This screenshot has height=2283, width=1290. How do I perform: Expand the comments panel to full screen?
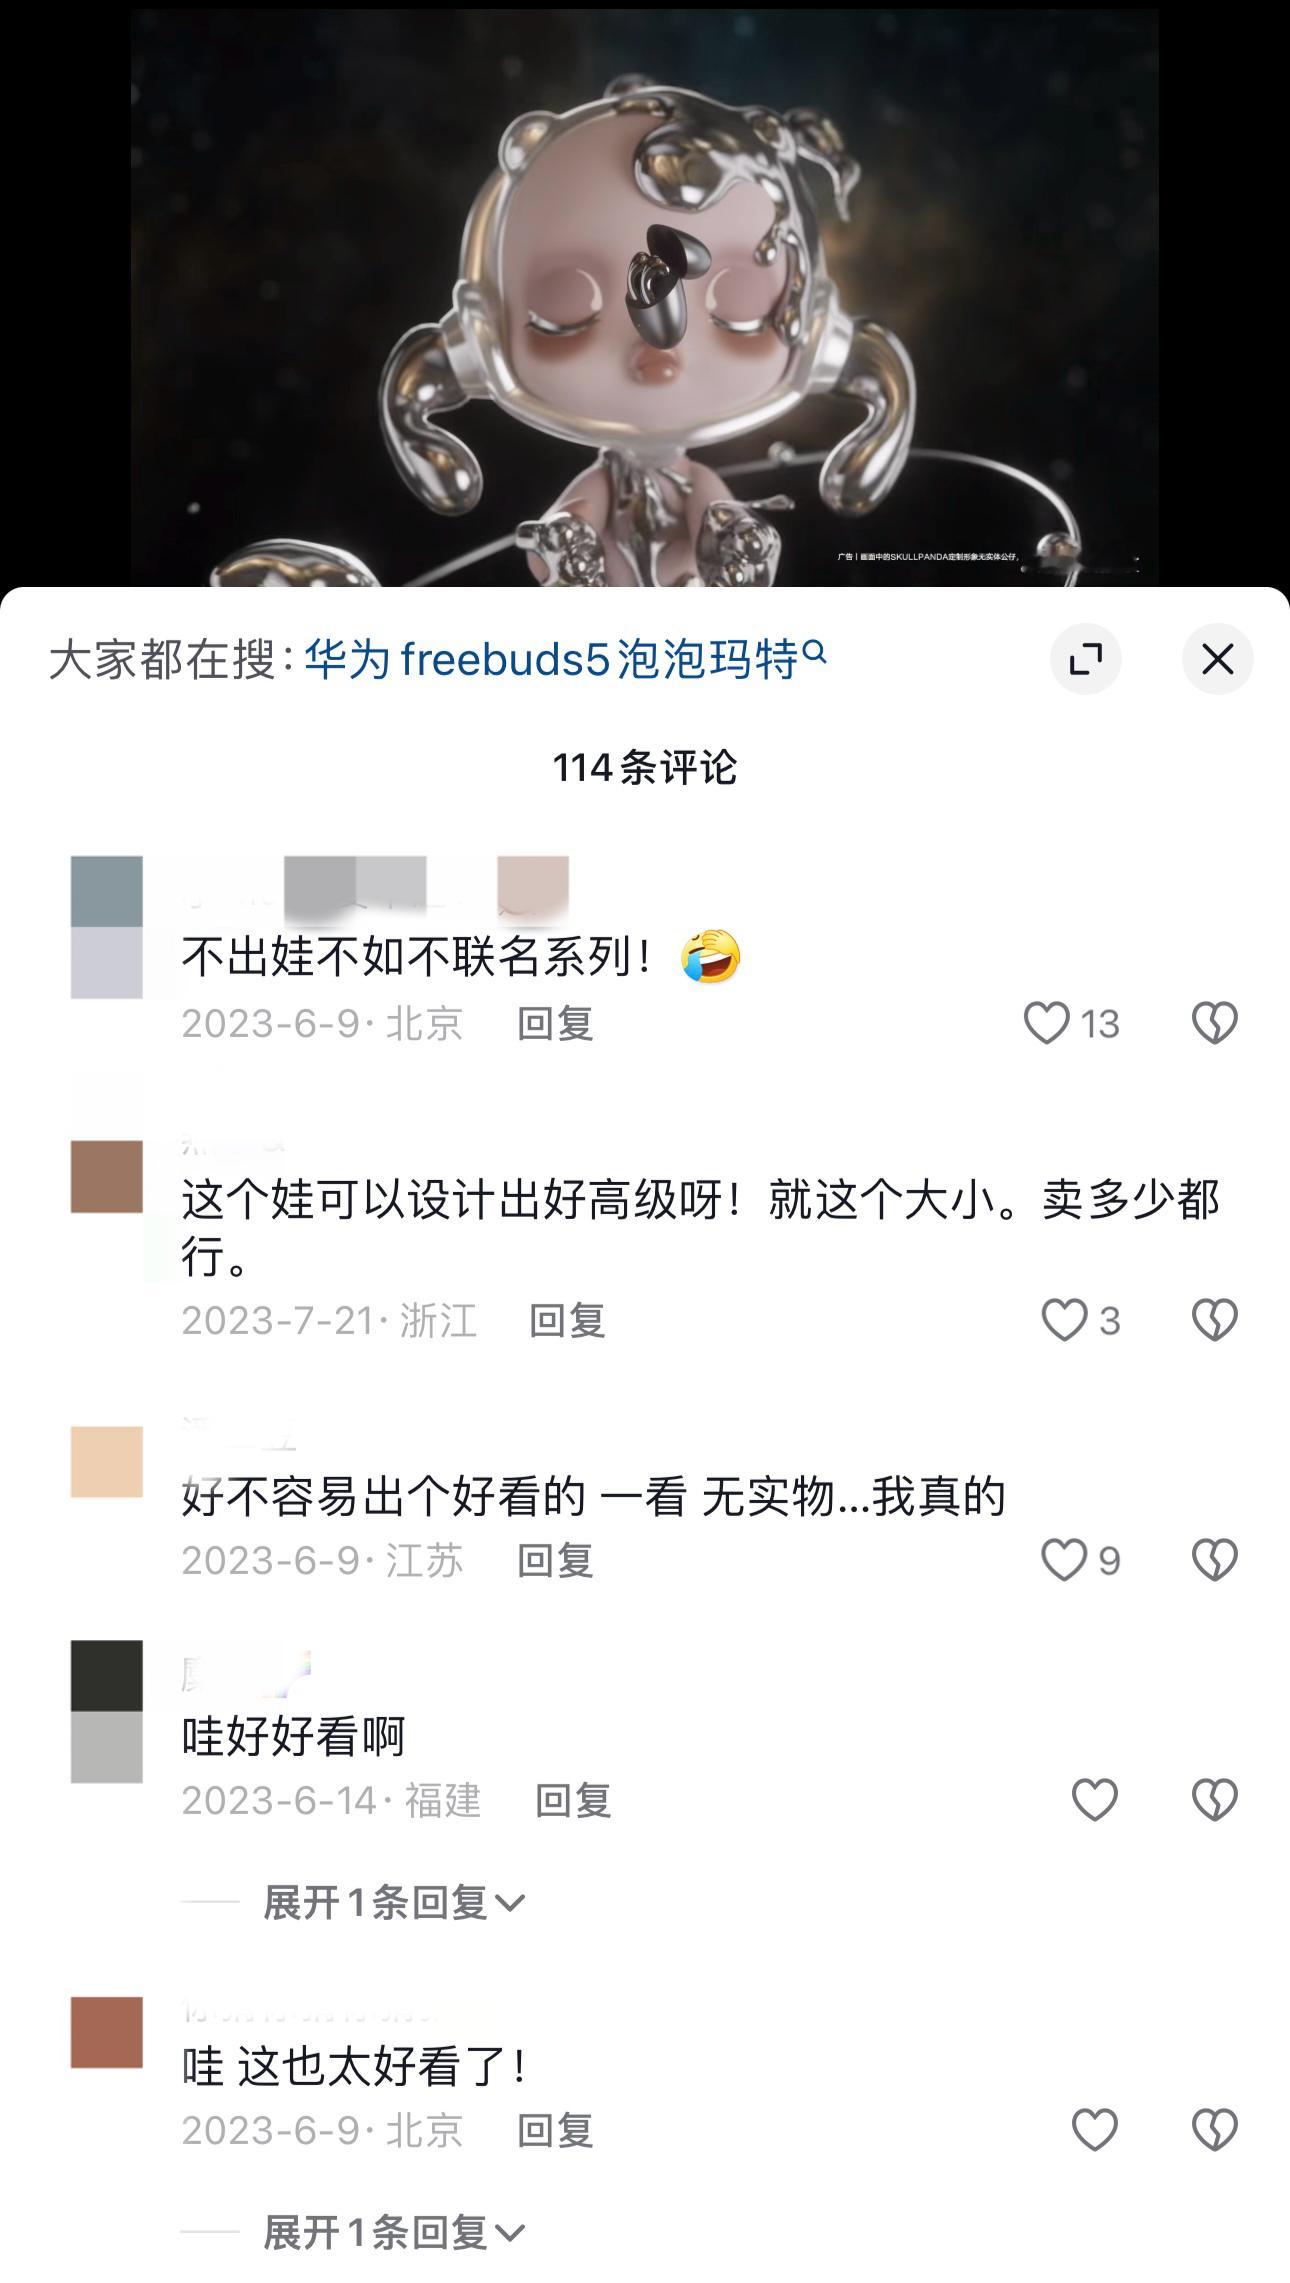click(1085, 659)
